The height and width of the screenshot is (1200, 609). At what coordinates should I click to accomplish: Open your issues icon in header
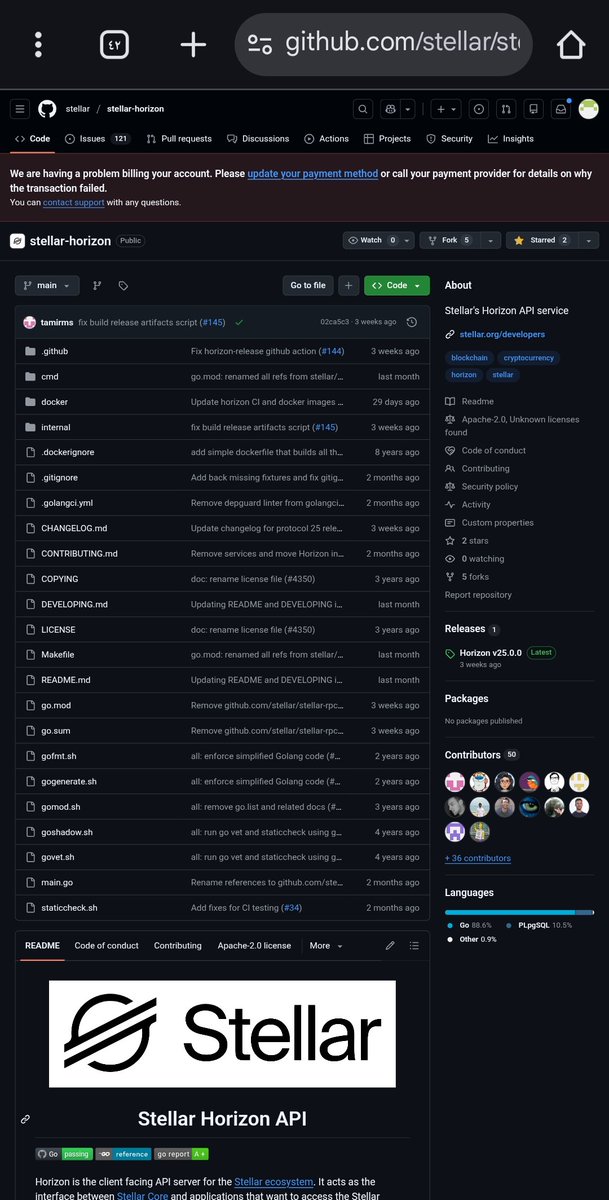pos(479,109)
